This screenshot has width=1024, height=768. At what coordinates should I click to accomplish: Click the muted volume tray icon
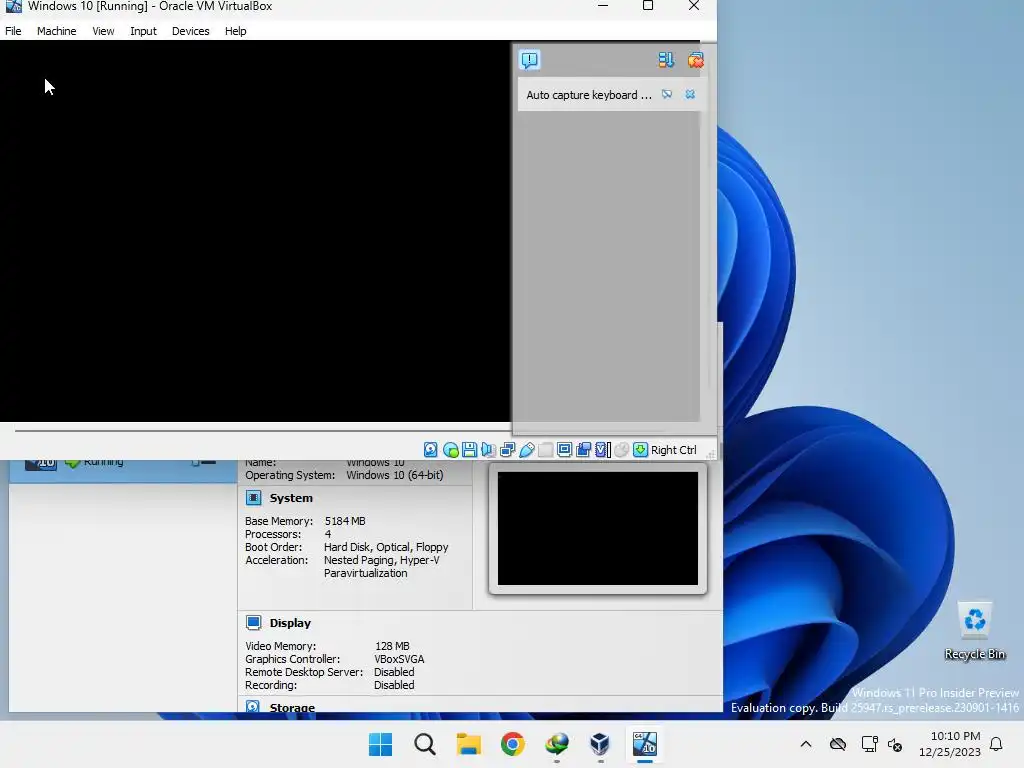tap(895, 744)
